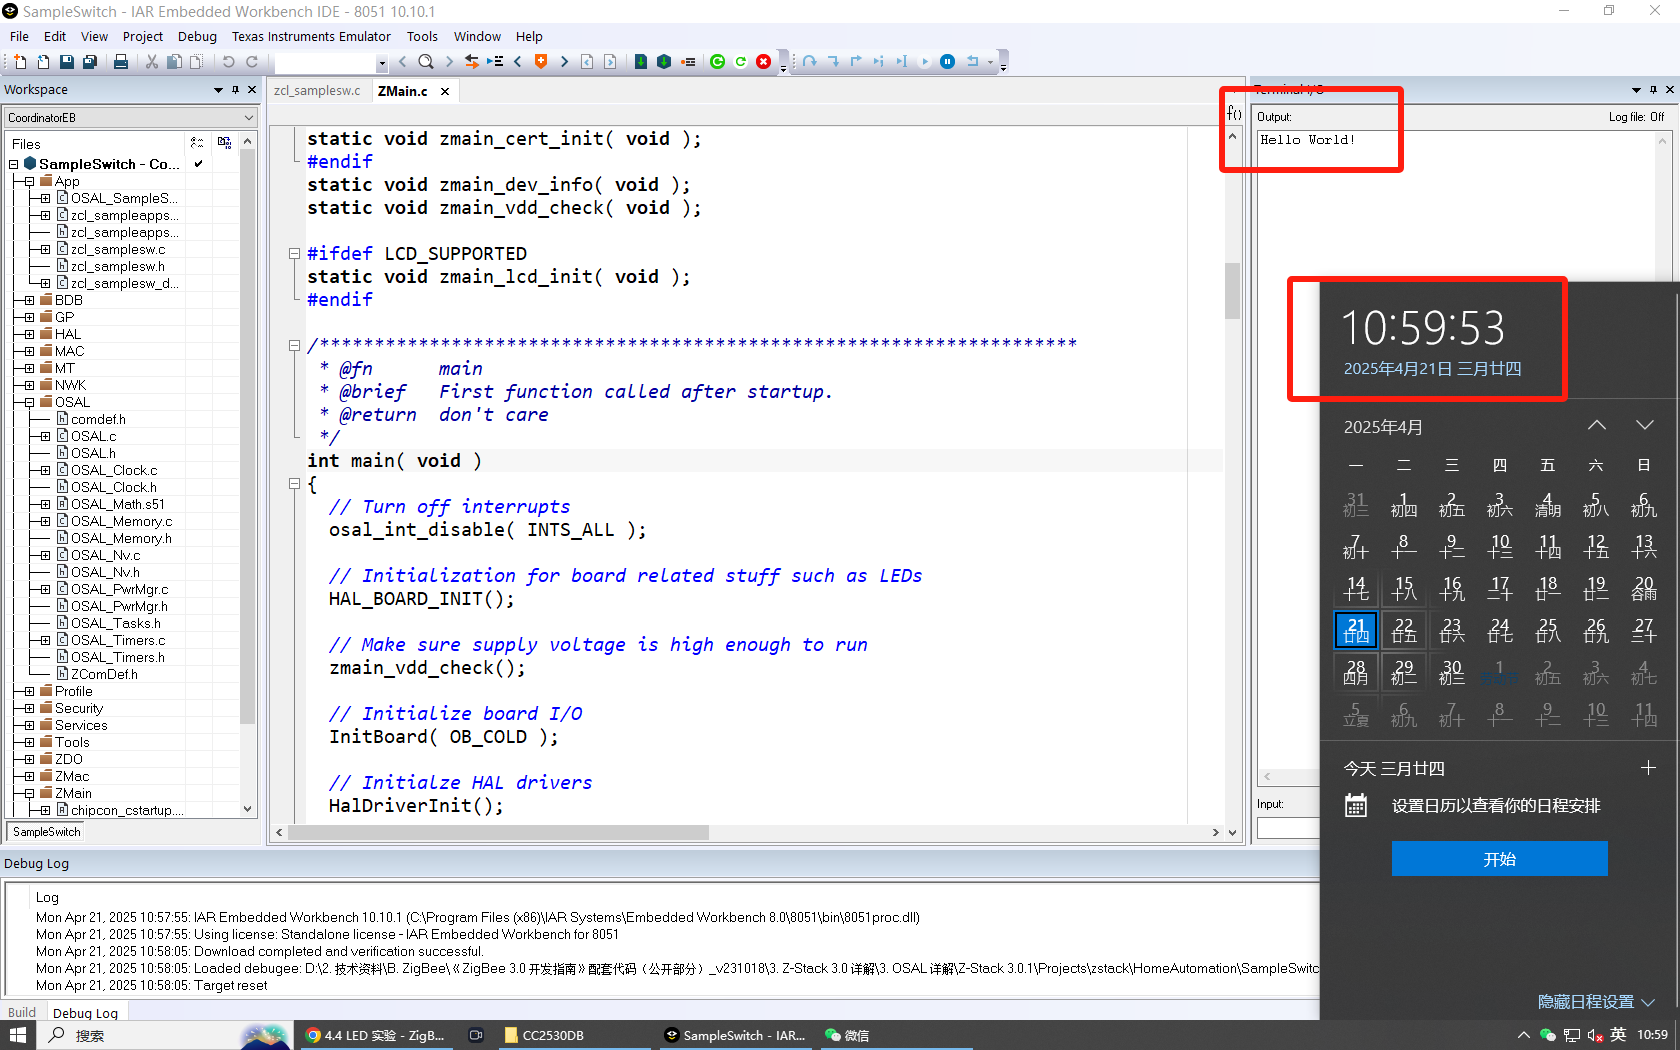Go to previous month in calendar
The width and height of the screenshot is (1680, 1050).
click(1597, 425)
